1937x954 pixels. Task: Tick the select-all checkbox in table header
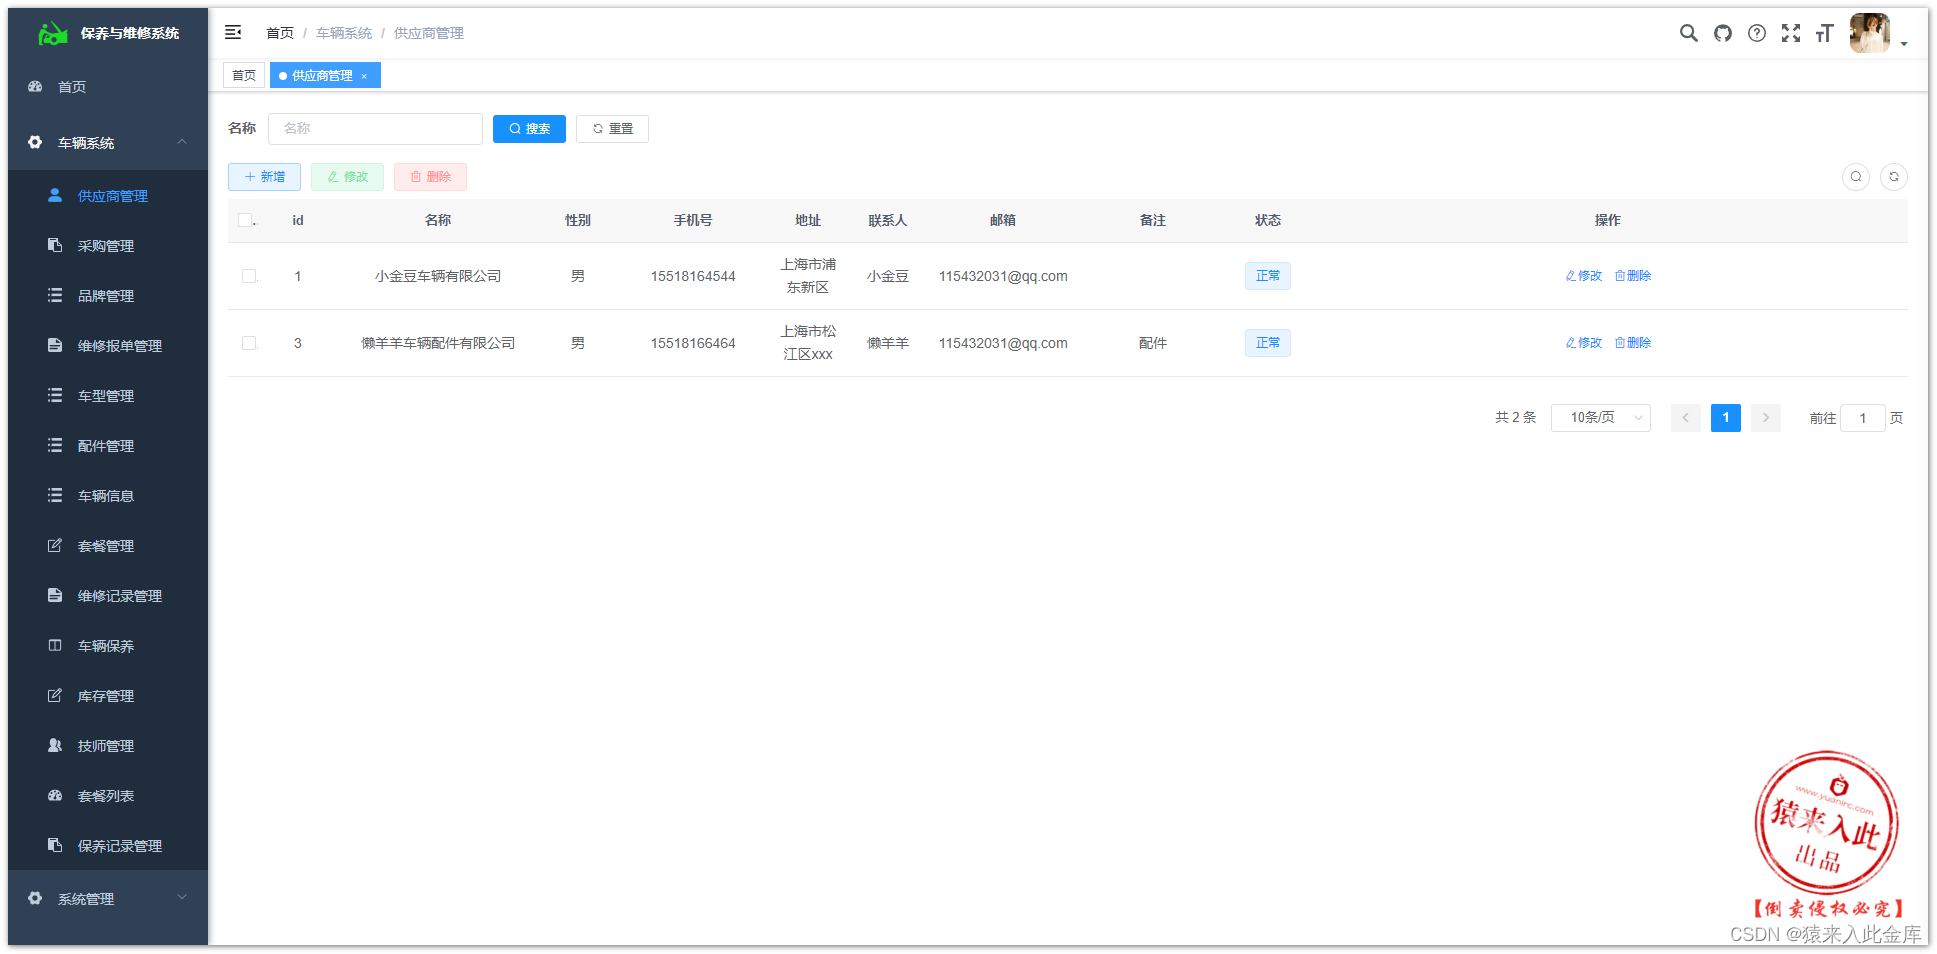[x=245, y=220]
